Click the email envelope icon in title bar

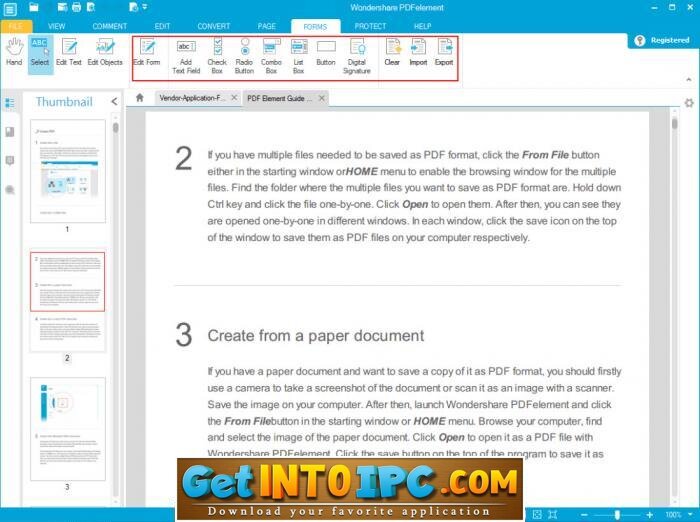[x=62, y=7]
